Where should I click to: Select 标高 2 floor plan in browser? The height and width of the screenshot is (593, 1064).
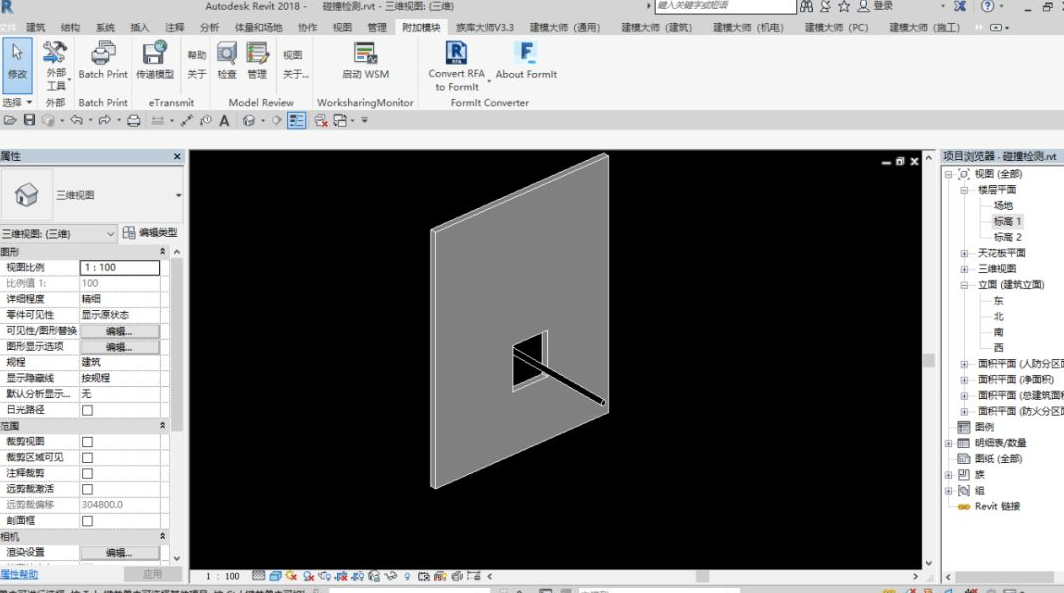click(x=1008, y=237)
